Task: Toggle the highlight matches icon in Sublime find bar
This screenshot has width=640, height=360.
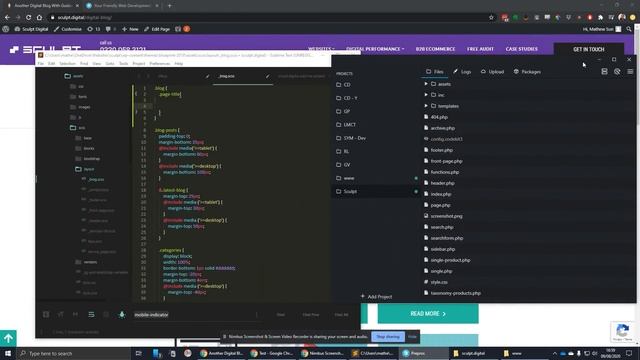Action: (122, 314)
